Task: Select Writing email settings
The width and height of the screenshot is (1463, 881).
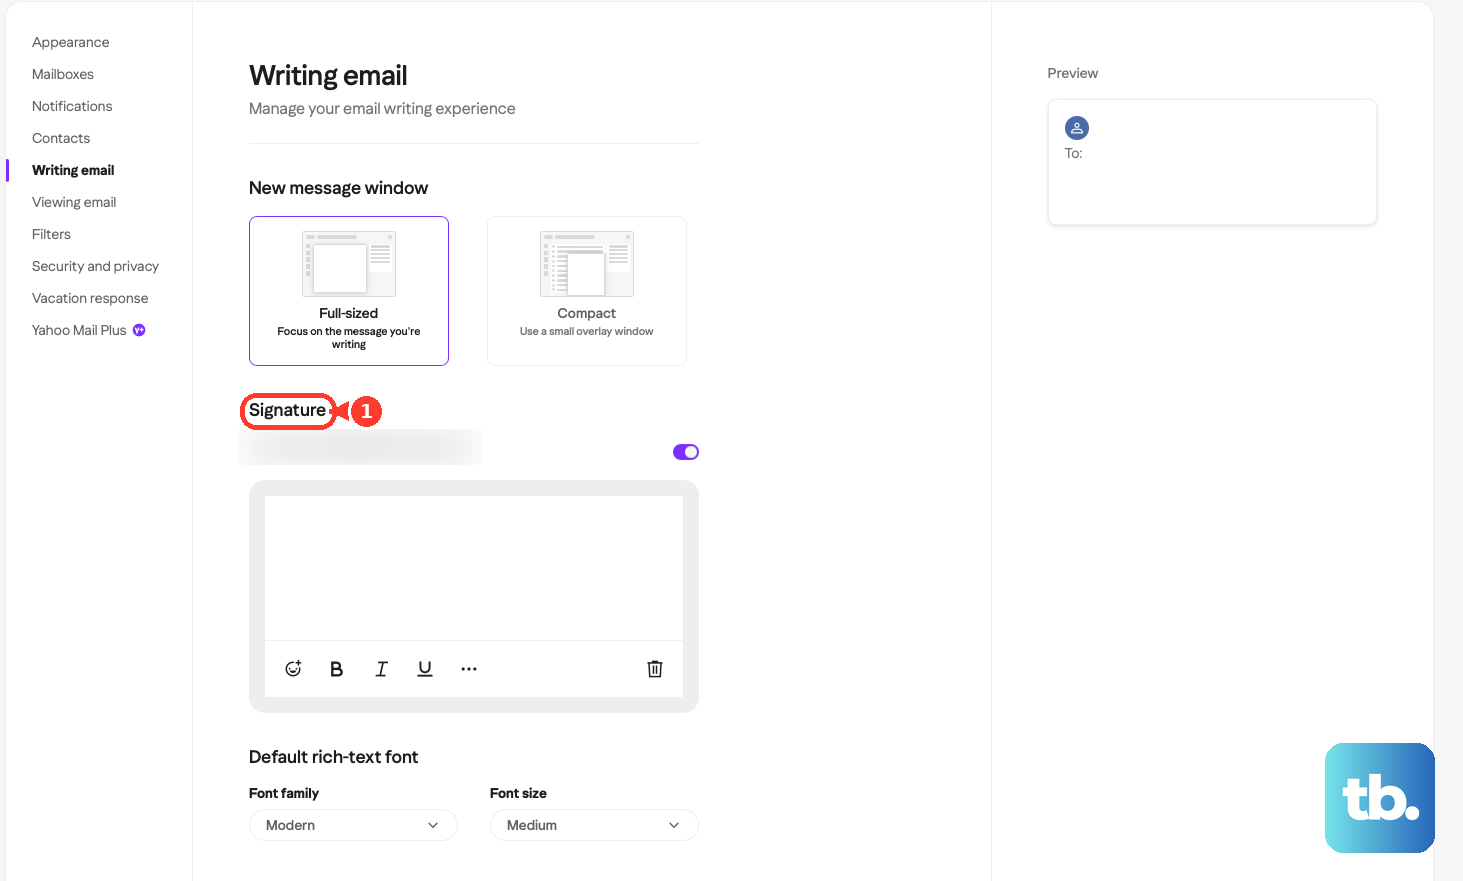Action: [73, 170]
